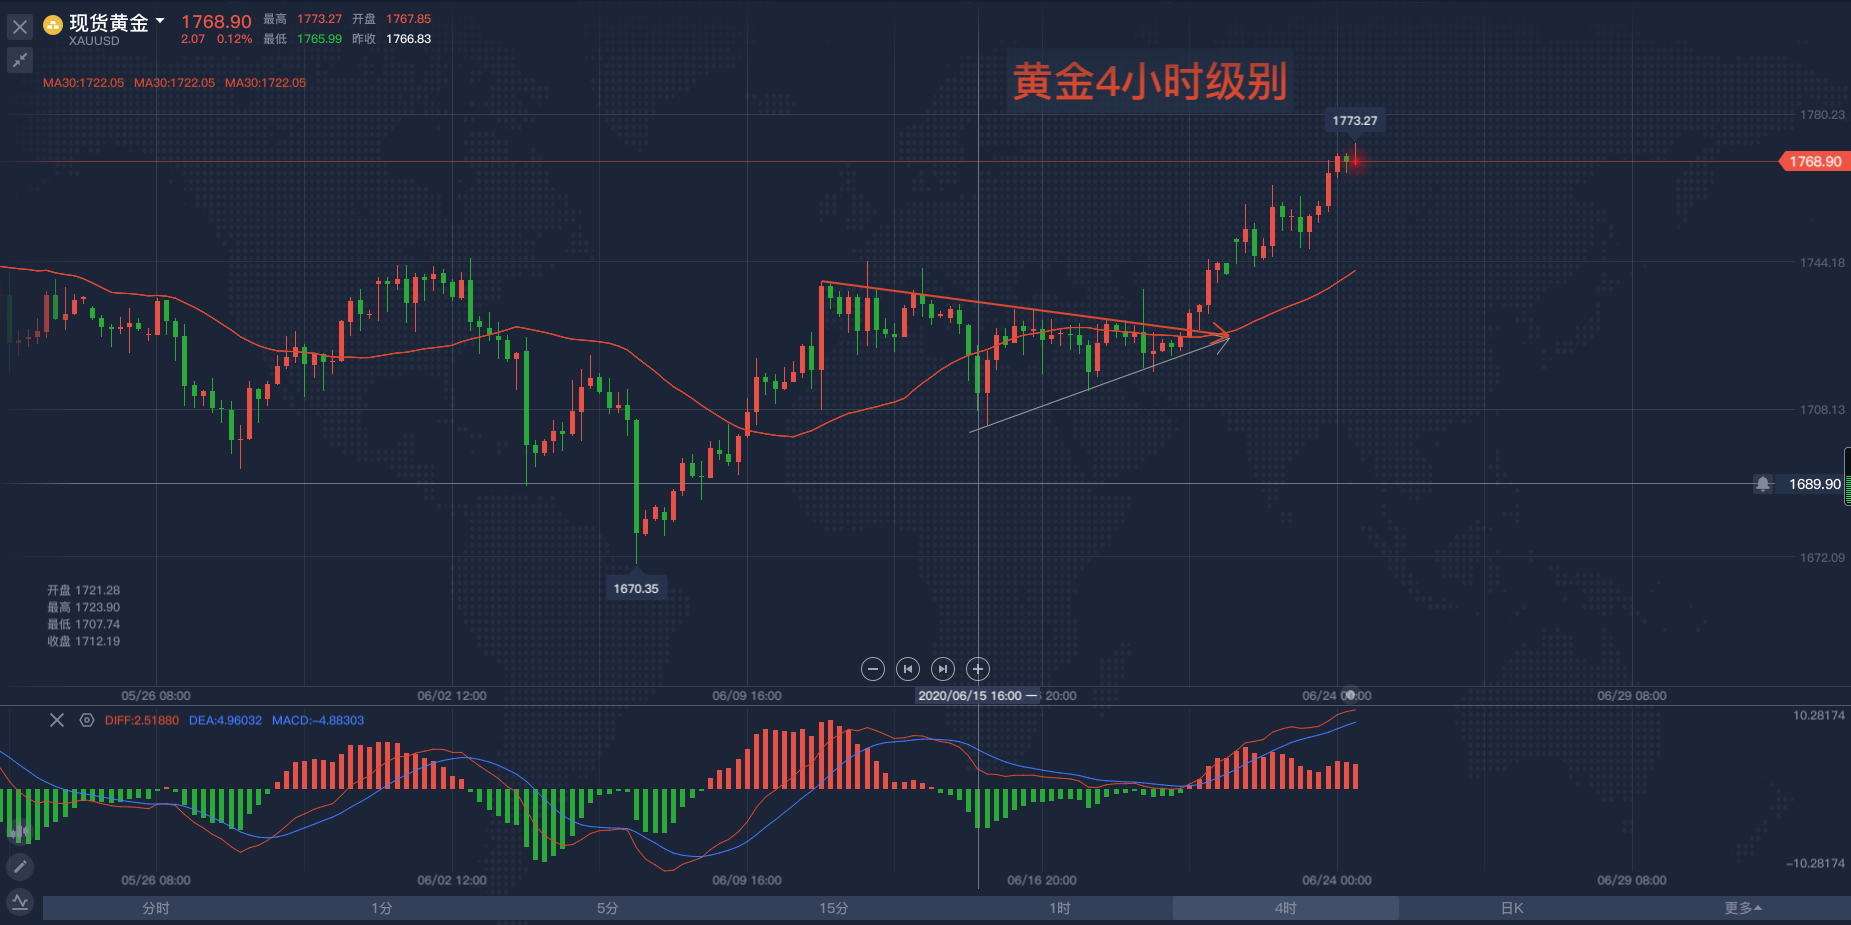Click the green edge handle at right side
Viewport: 1851px width, 925px height.
pos(1847,476)
